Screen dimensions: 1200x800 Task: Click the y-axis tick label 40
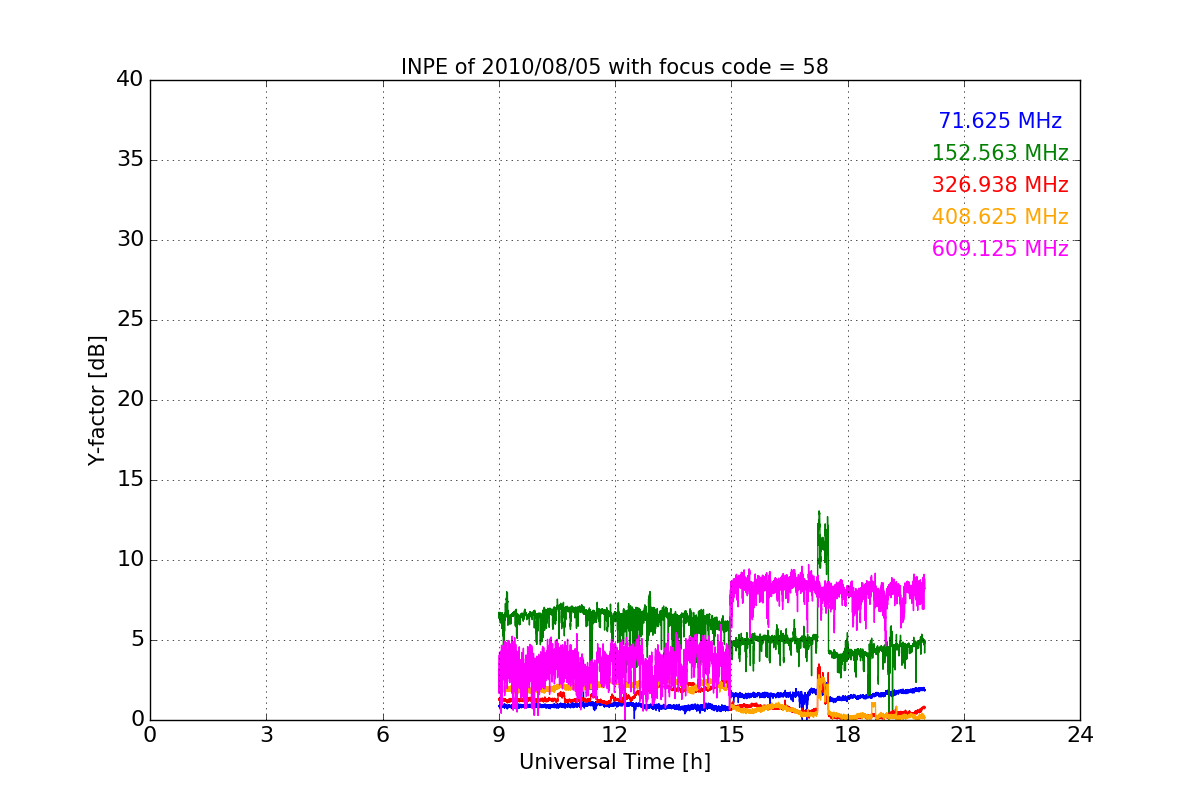point(130,80)
